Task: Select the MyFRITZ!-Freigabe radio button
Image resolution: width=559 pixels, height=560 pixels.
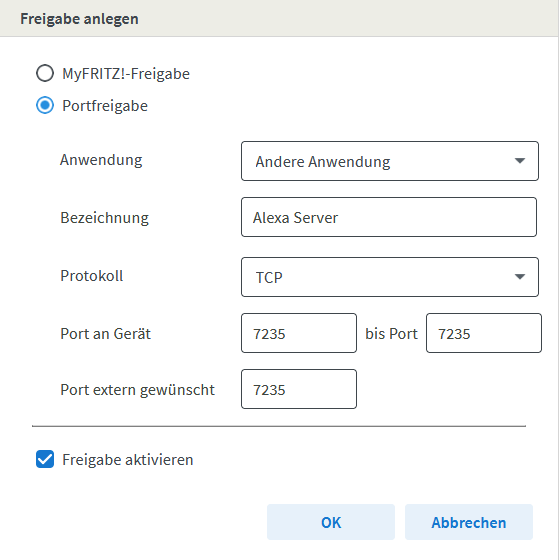Action: pos(45,73)
